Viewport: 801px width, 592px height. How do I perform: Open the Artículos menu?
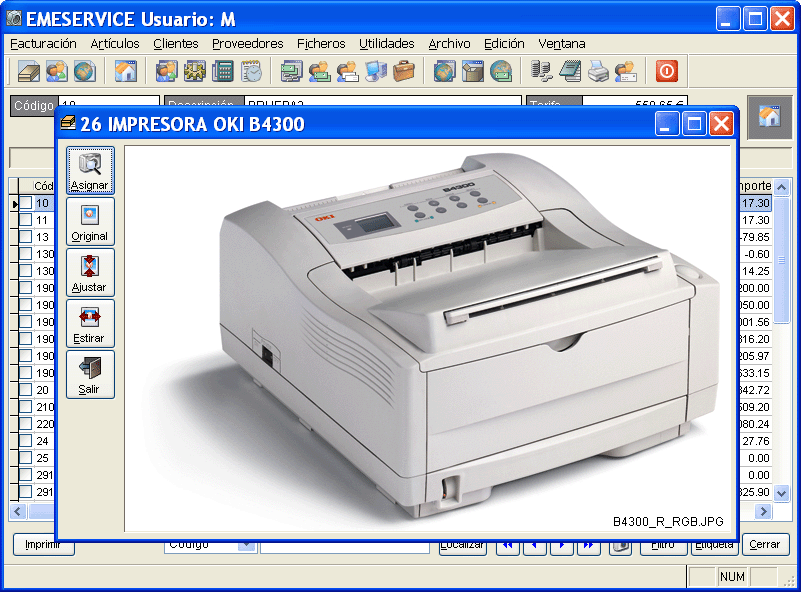115,44
